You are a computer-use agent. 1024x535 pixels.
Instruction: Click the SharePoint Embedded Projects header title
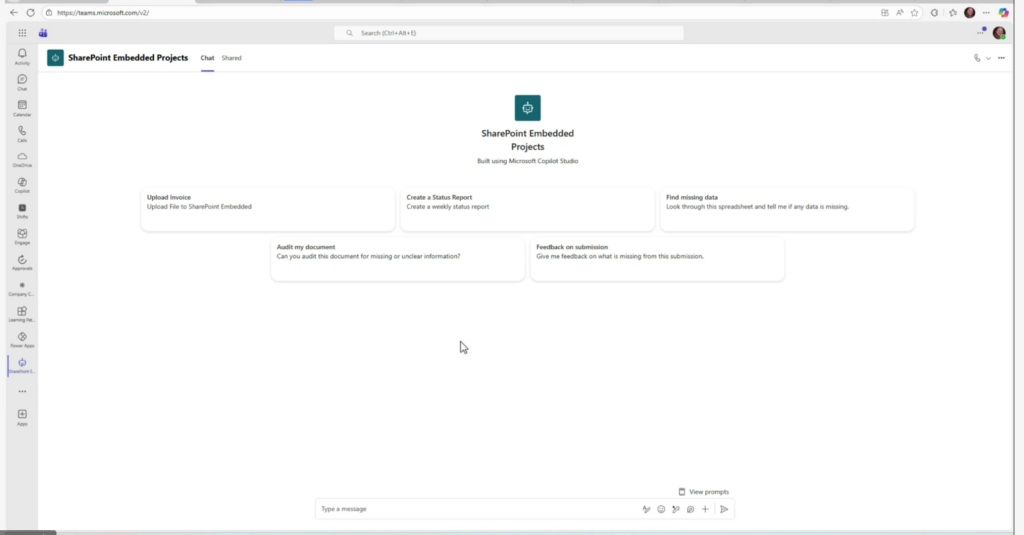(x=128, y=58)
